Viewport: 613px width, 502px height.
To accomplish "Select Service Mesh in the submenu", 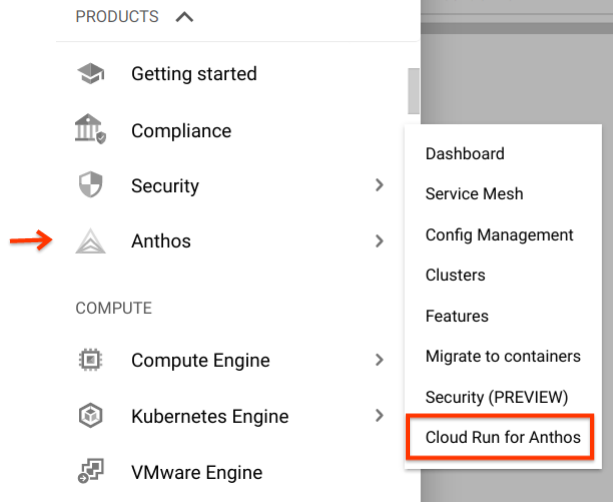I will pyautogui.click(x=474, y=194).
